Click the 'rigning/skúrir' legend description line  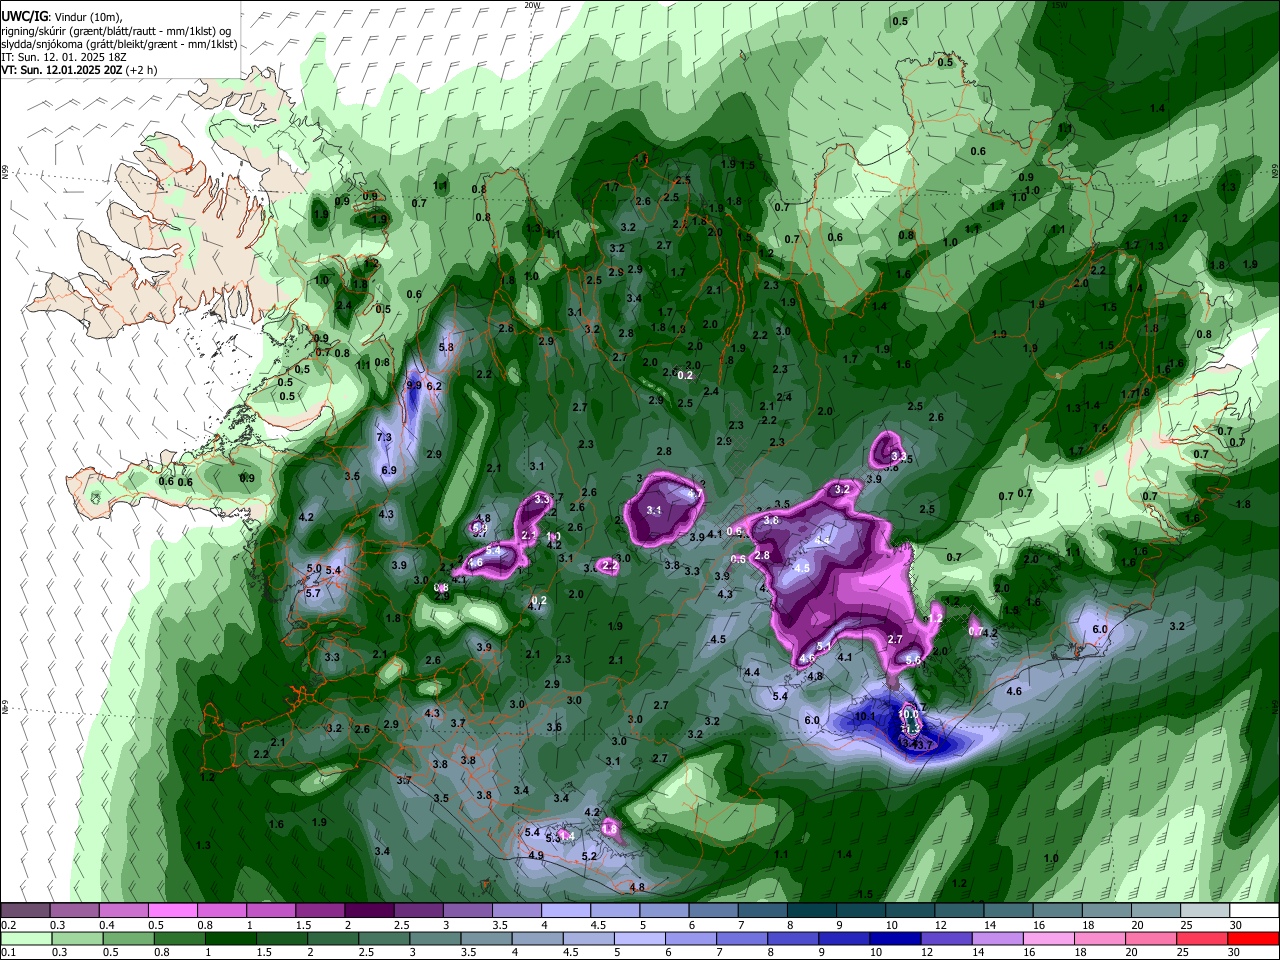click(x=114, y=31)
